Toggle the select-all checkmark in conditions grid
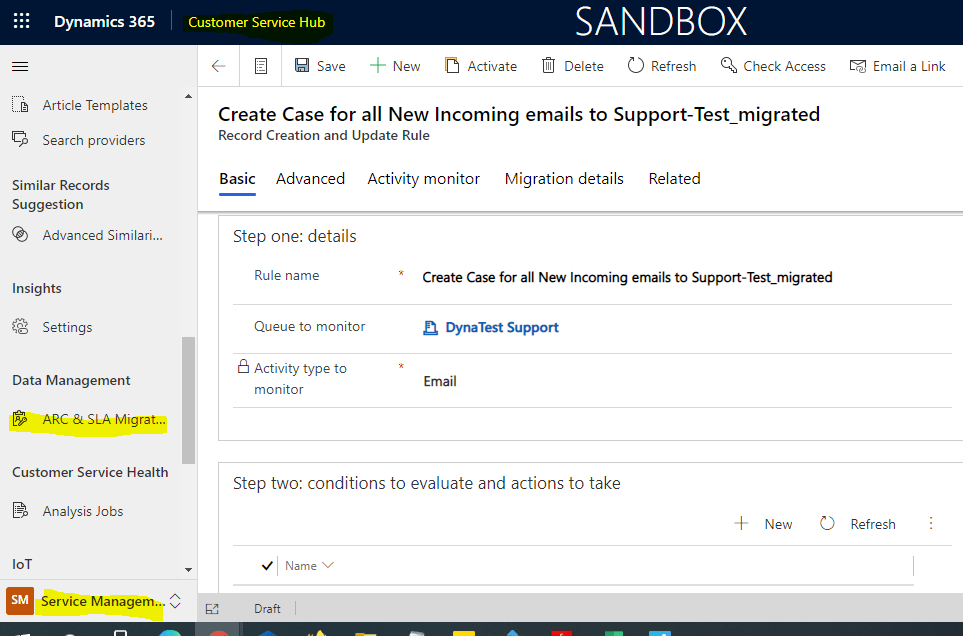Screen dimensions: 963x636 coord(267,566)
